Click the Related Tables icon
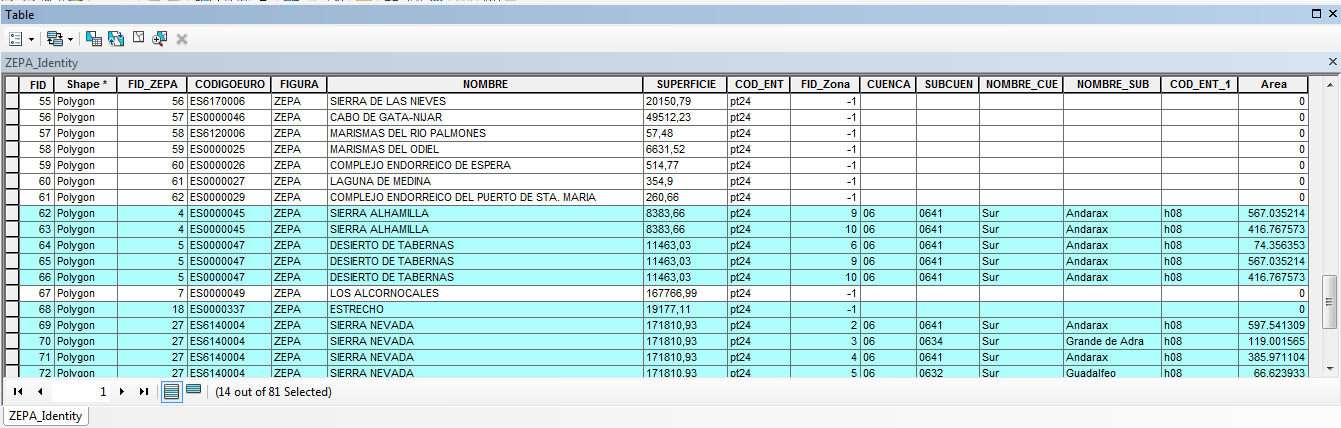Viewport: 1341px width, 428px height. (x=54, y=38)
